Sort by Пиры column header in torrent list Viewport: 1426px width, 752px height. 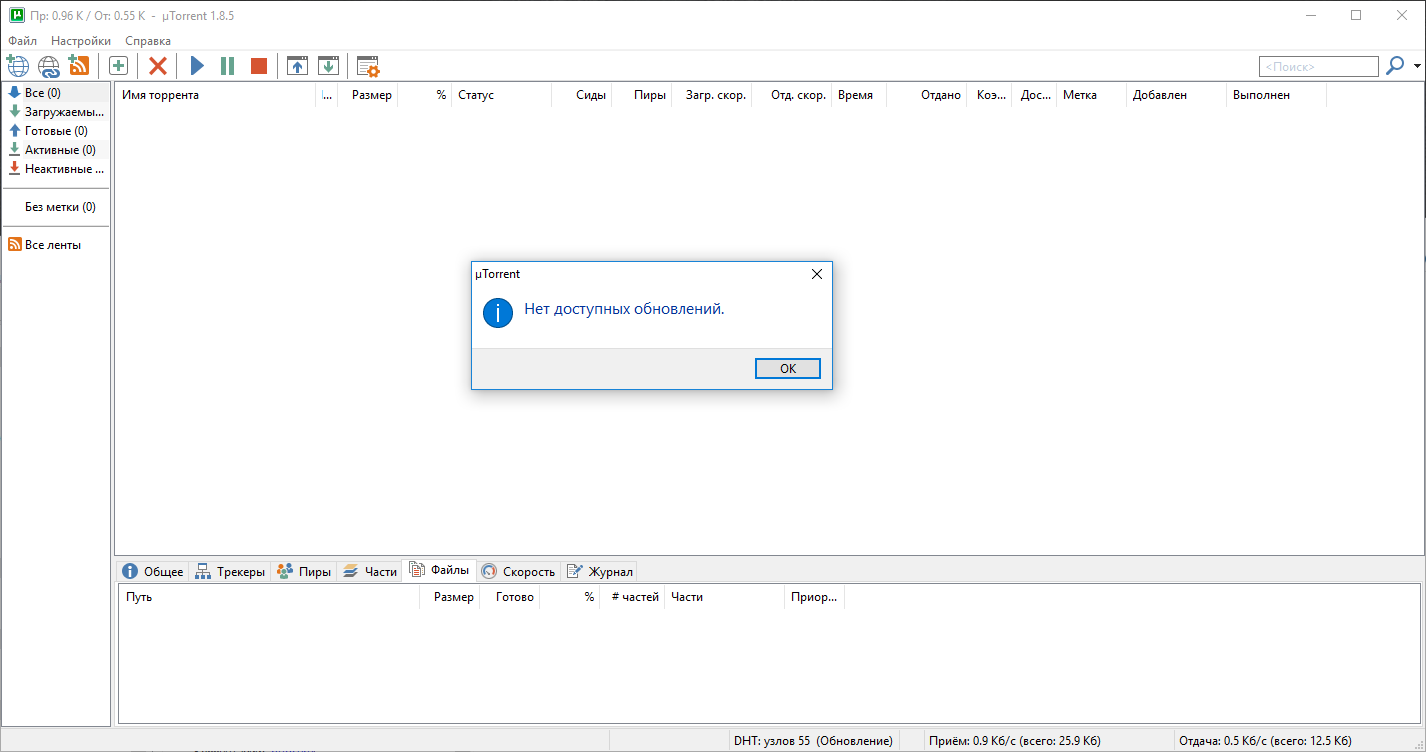(x=641, y=95)
